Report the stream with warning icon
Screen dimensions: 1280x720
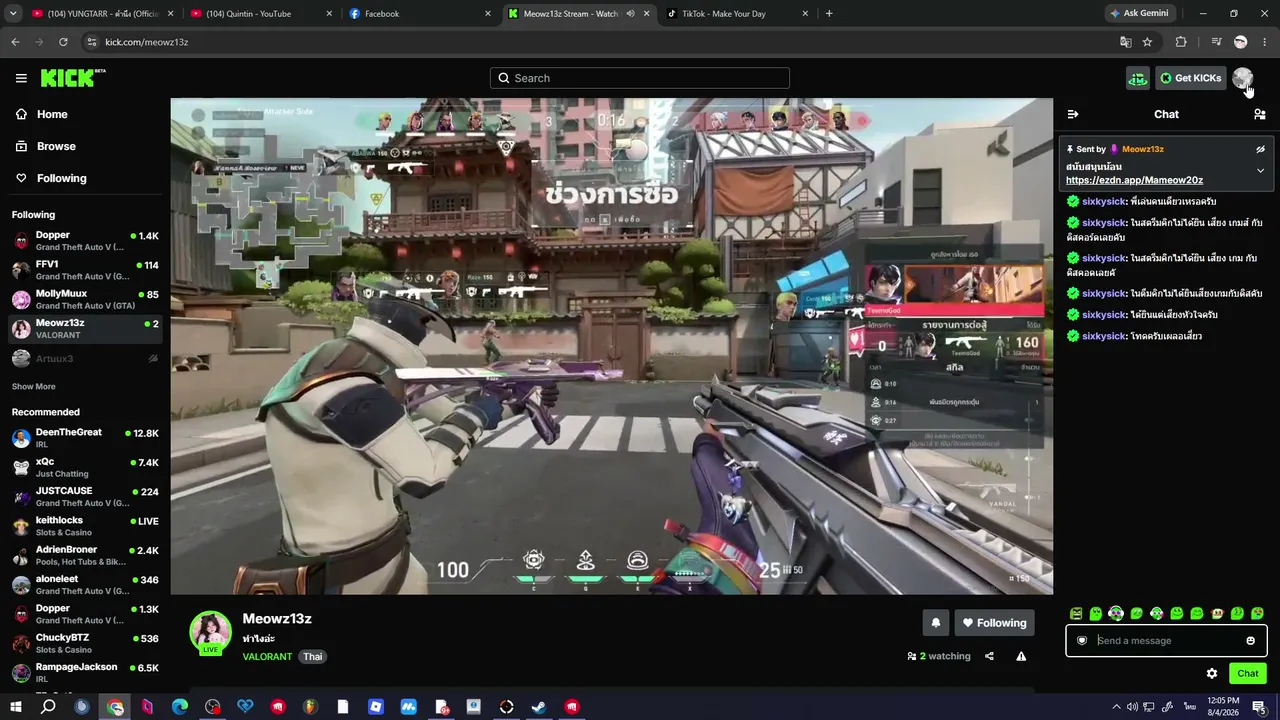pyautogui.click(x=1021, y=656)
